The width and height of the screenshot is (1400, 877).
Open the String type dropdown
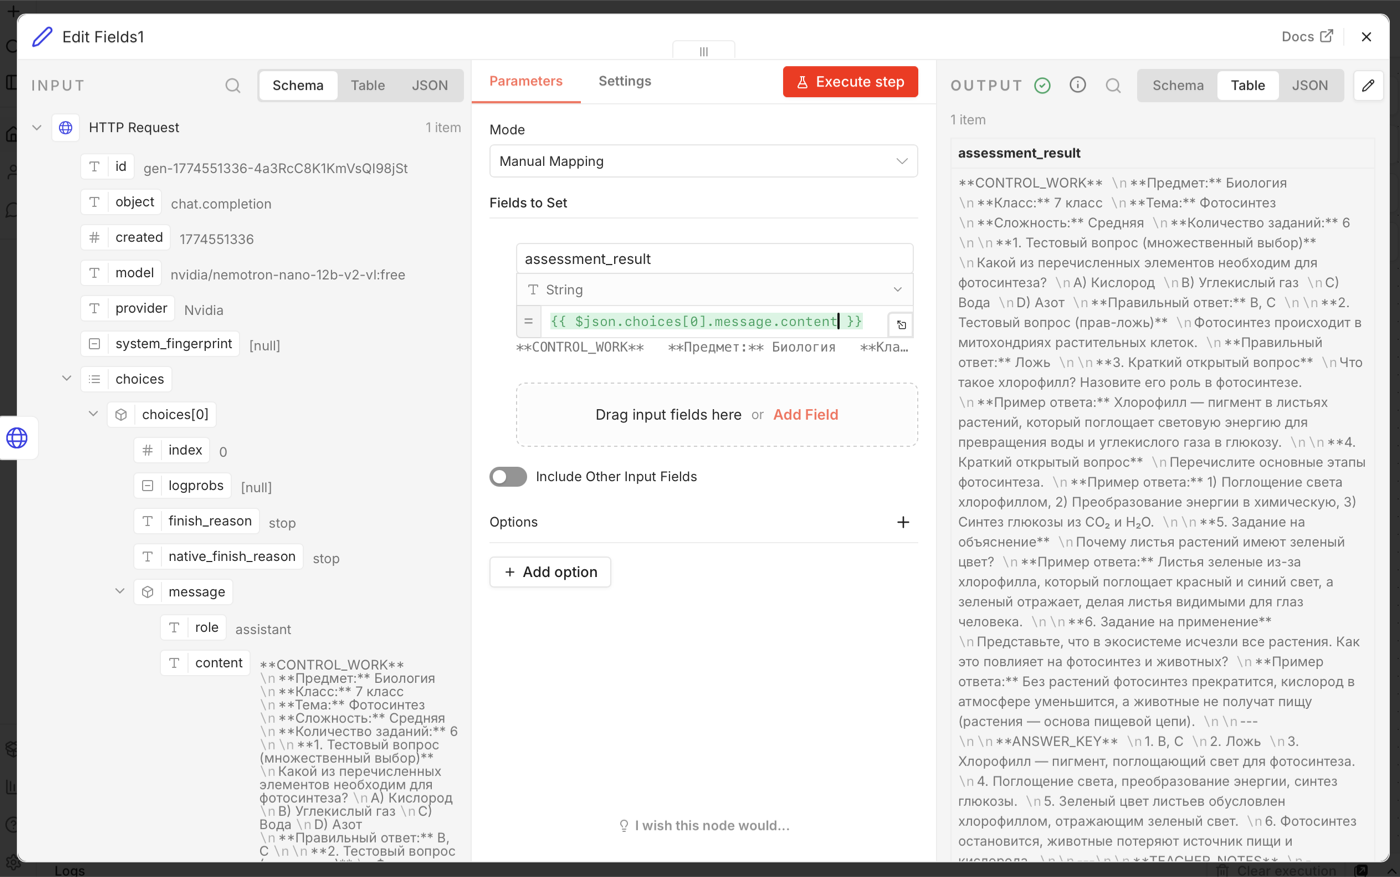coord(714,290)
